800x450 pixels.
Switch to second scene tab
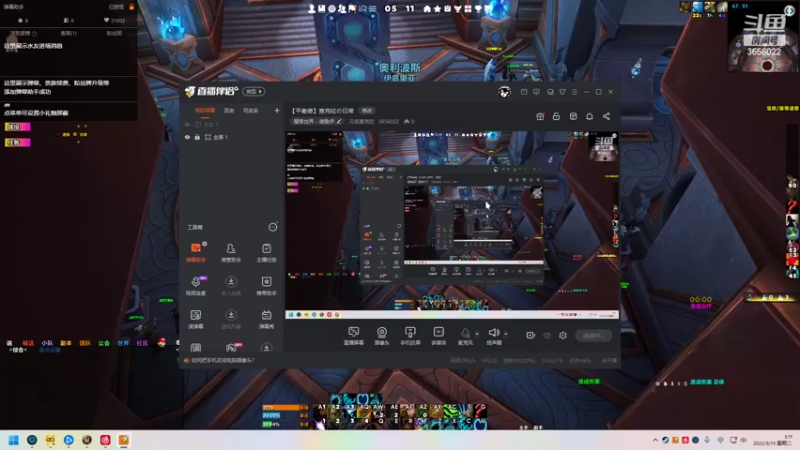[x=229, y=111]
